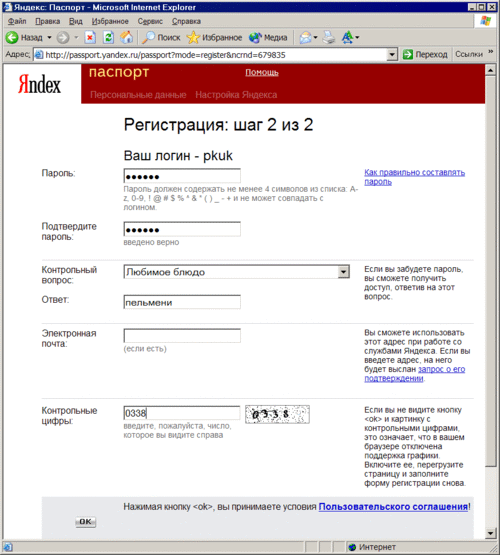The width and height of the screenshot is (500, 555).
Task: Click the введено верно hint text
Action: point(151,242)
